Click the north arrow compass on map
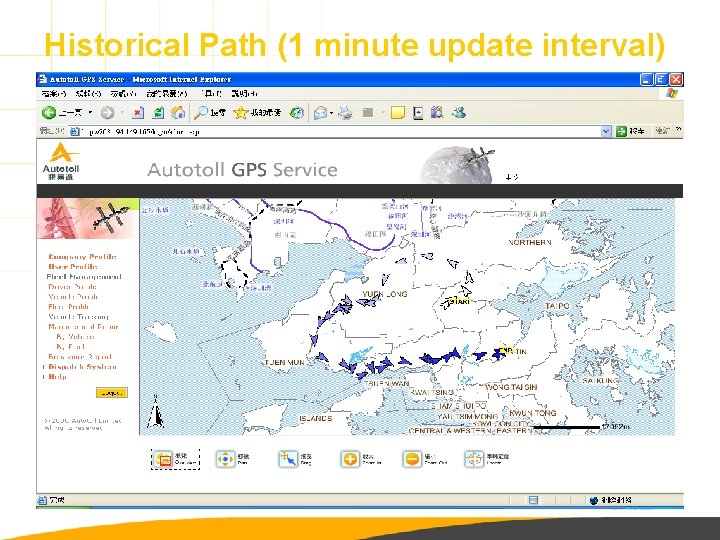Viewport: 720px width, 540px height. (x=156, y=411)
